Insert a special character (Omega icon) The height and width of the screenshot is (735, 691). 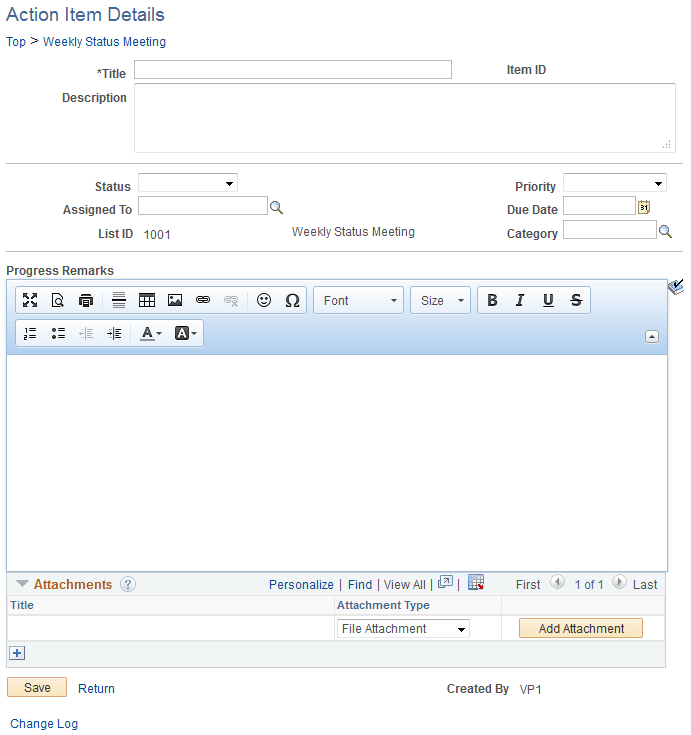tap(292, 300)
